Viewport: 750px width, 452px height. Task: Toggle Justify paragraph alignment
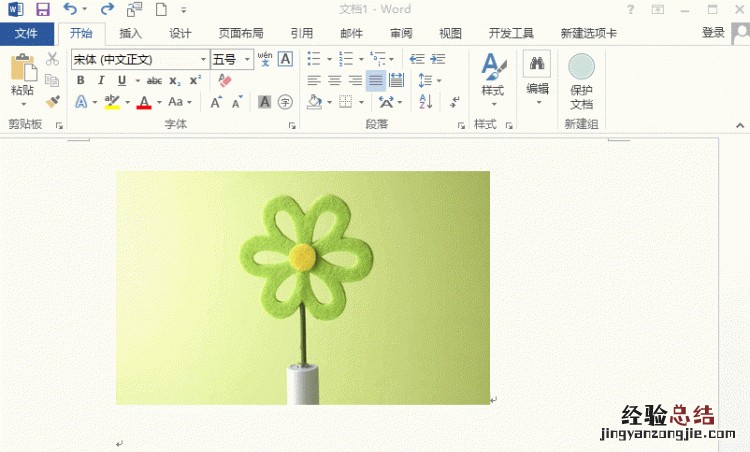point(375,81)
